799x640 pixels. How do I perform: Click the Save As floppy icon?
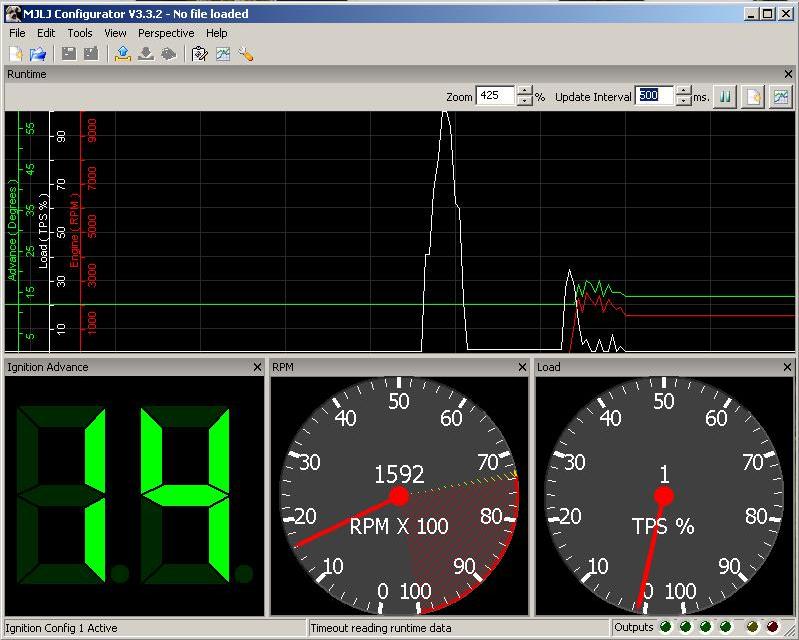coord(91,54)
